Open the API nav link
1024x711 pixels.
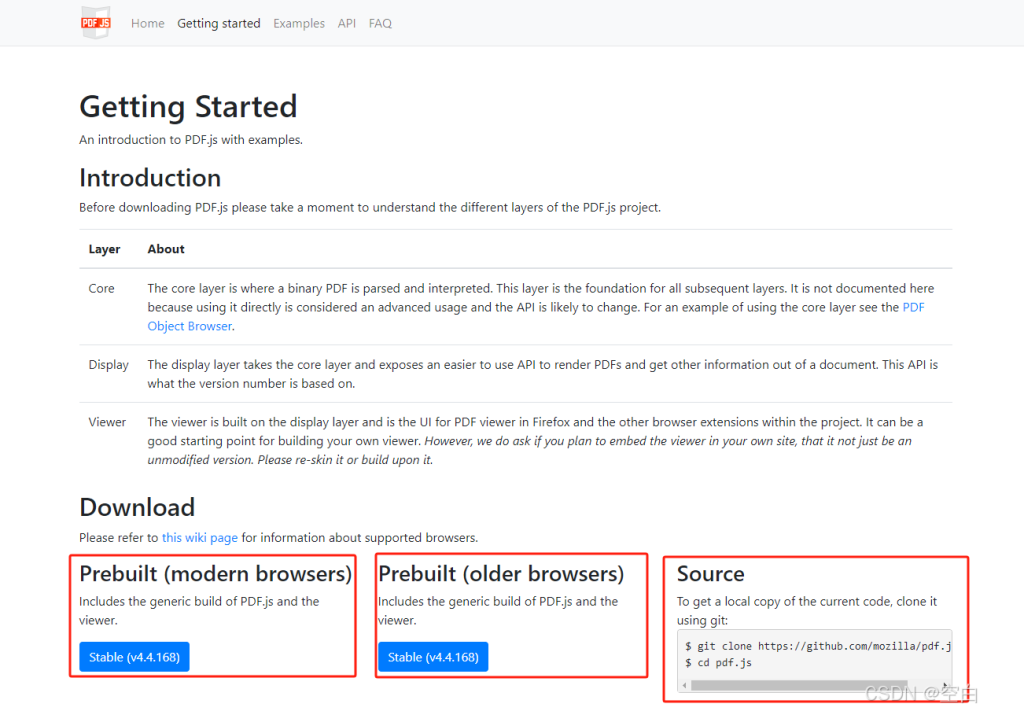pyautogui.click(x=346, y=23)
